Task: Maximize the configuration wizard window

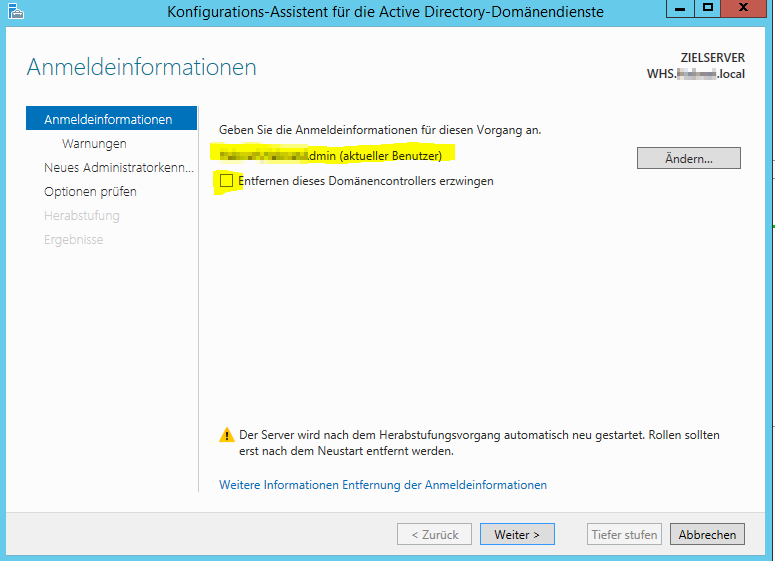Action: coord(709,10)
